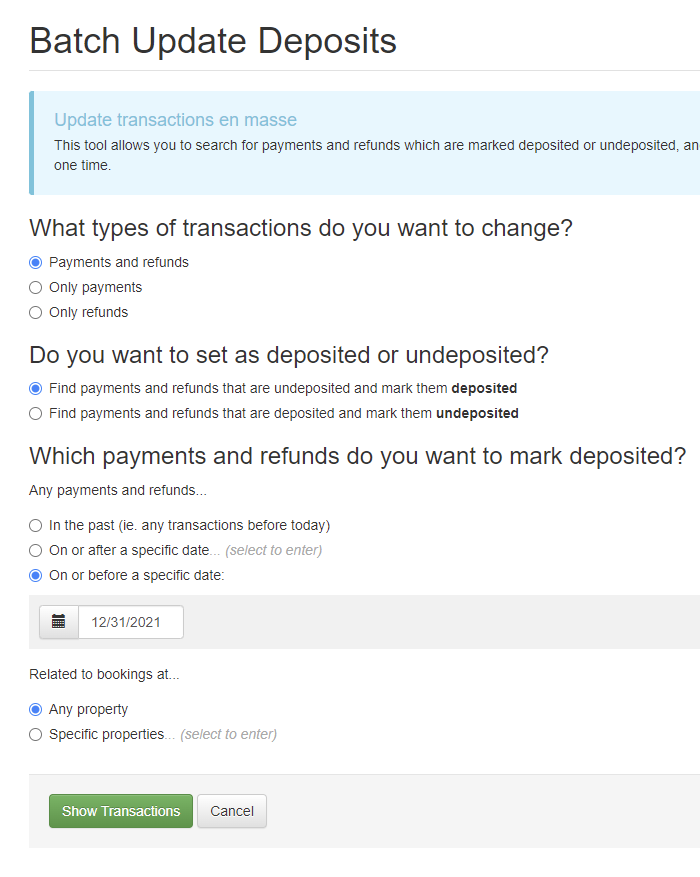Screen dimensions: 700x877
Task: Click the calendar icon beside the date
Action: (59, 622)
